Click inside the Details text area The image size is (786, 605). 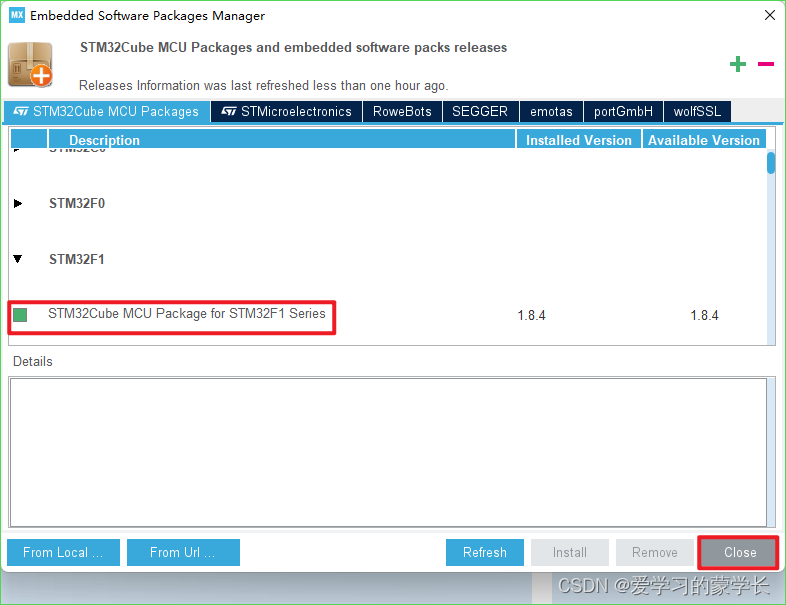tap(388, 452)
